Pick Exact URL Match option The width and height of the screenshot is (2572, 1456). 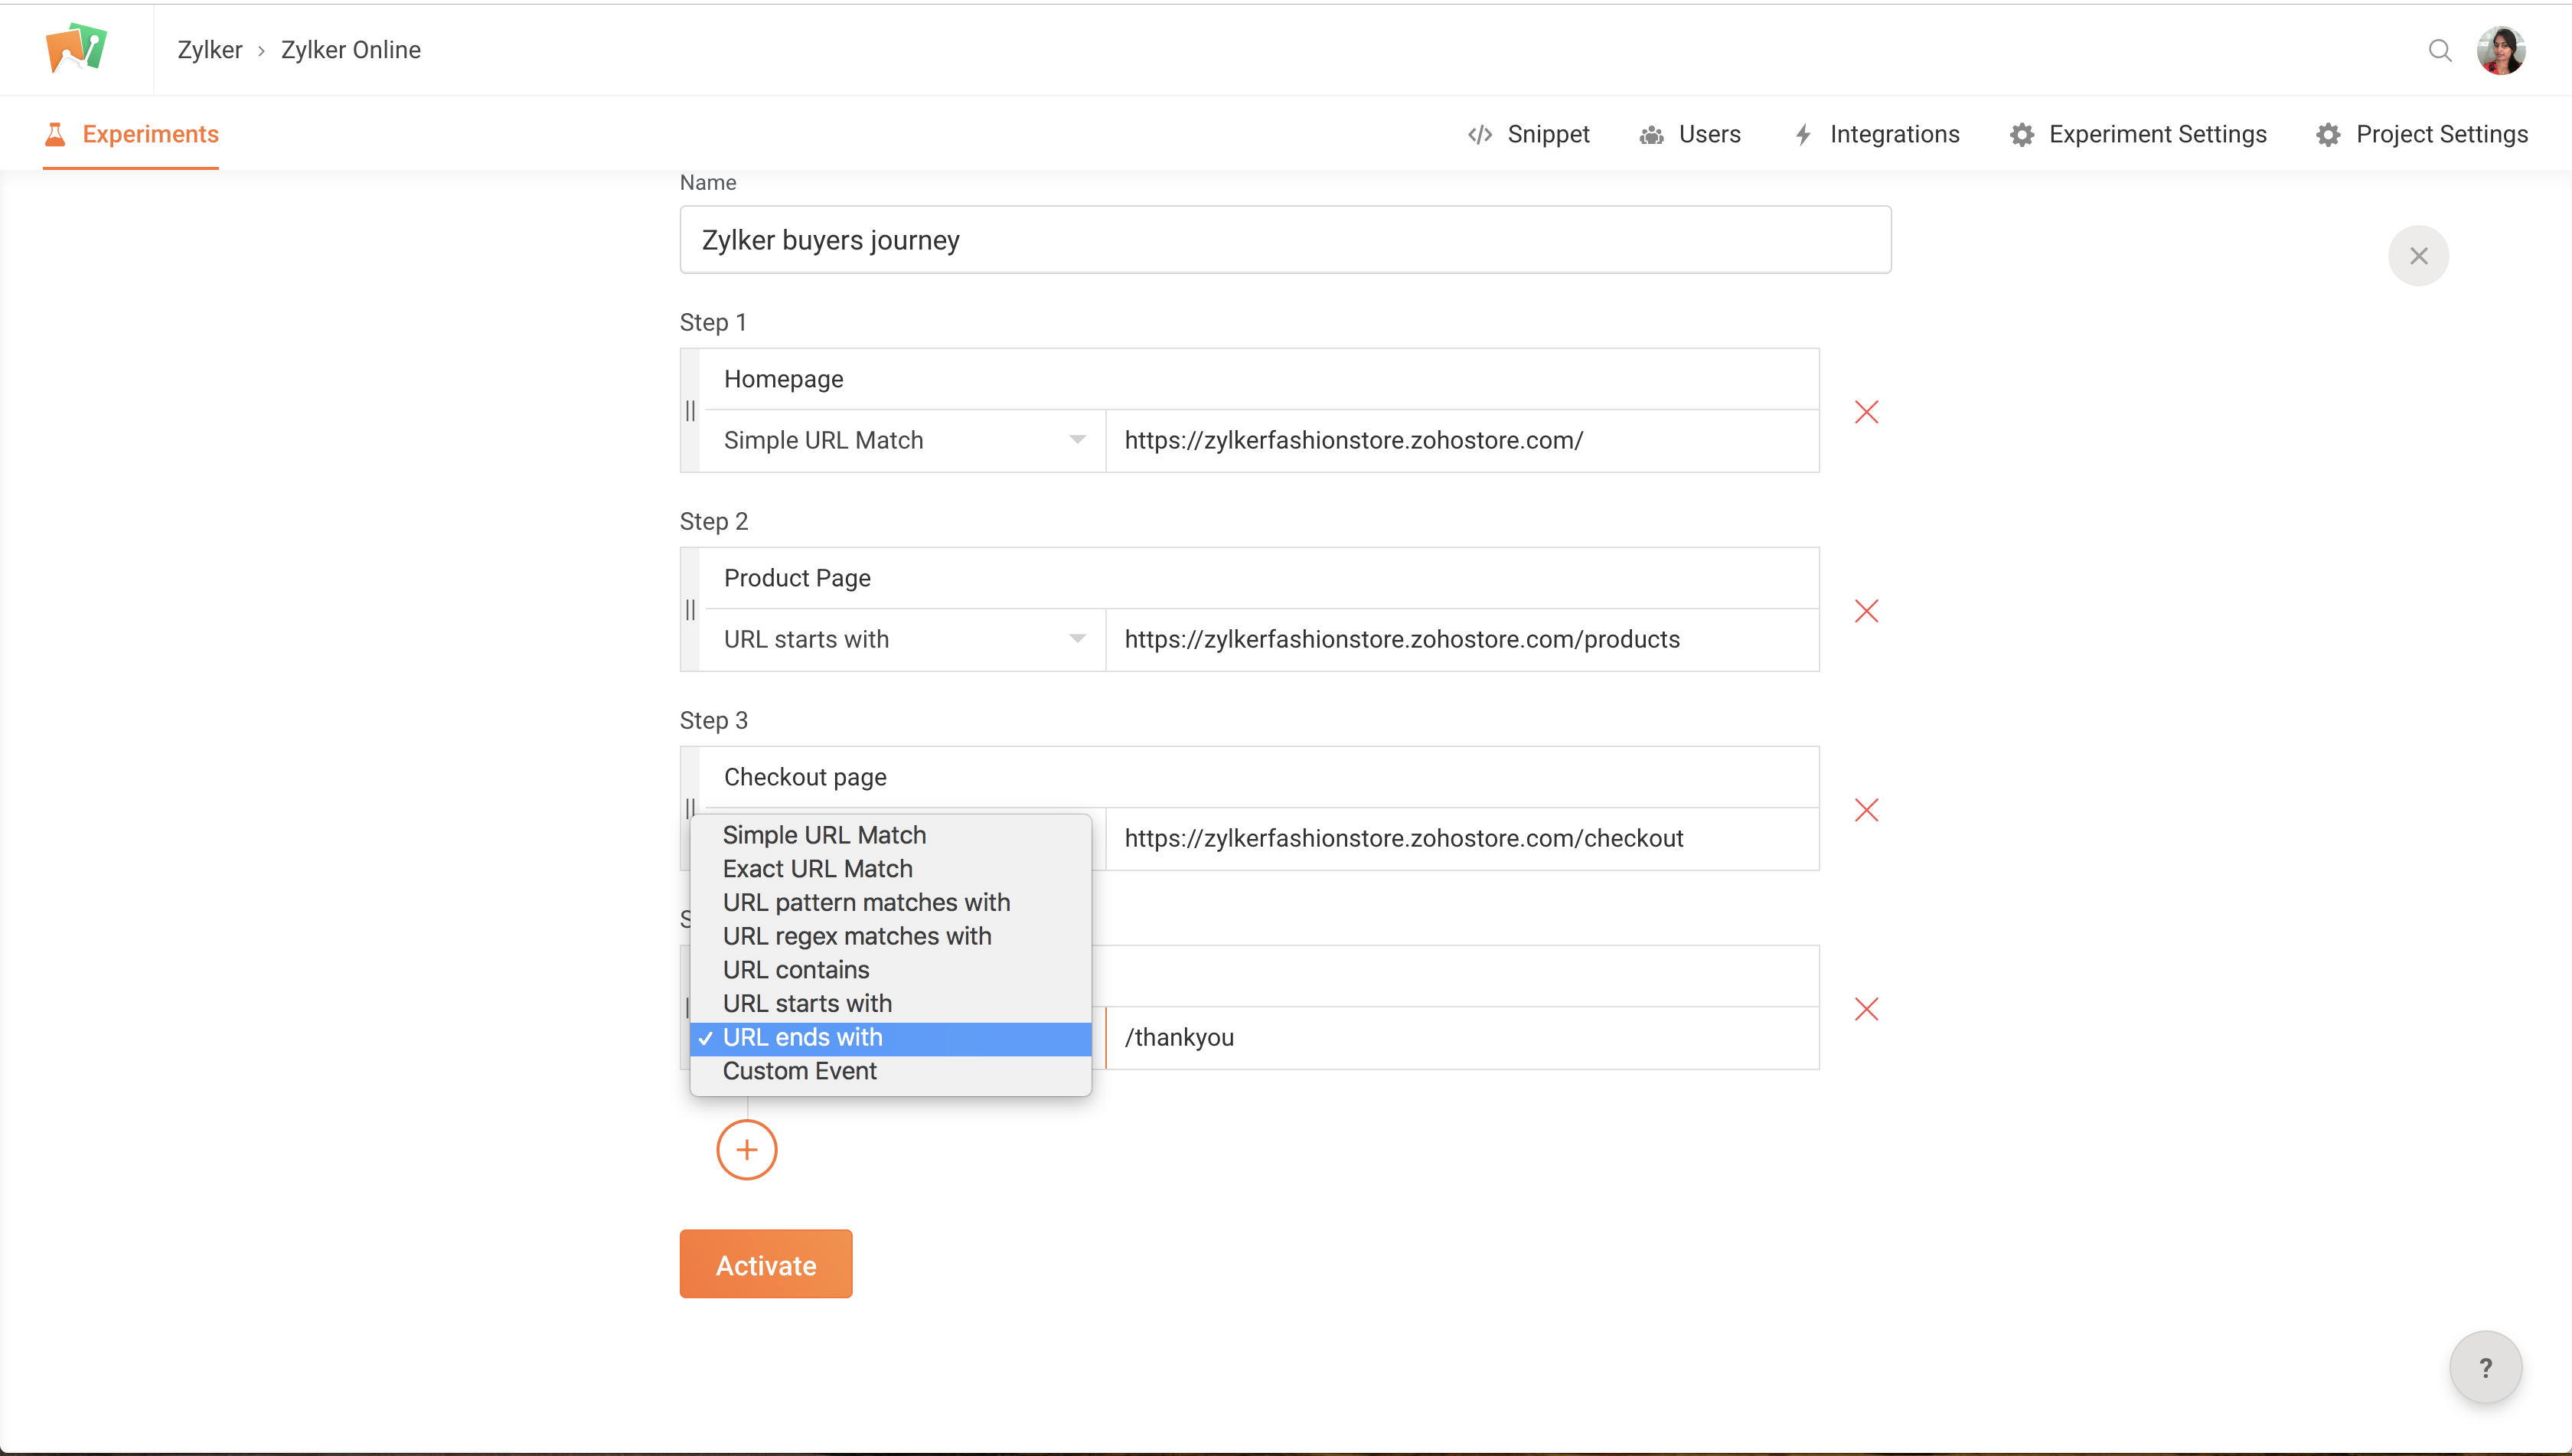[x=817, y=869]
